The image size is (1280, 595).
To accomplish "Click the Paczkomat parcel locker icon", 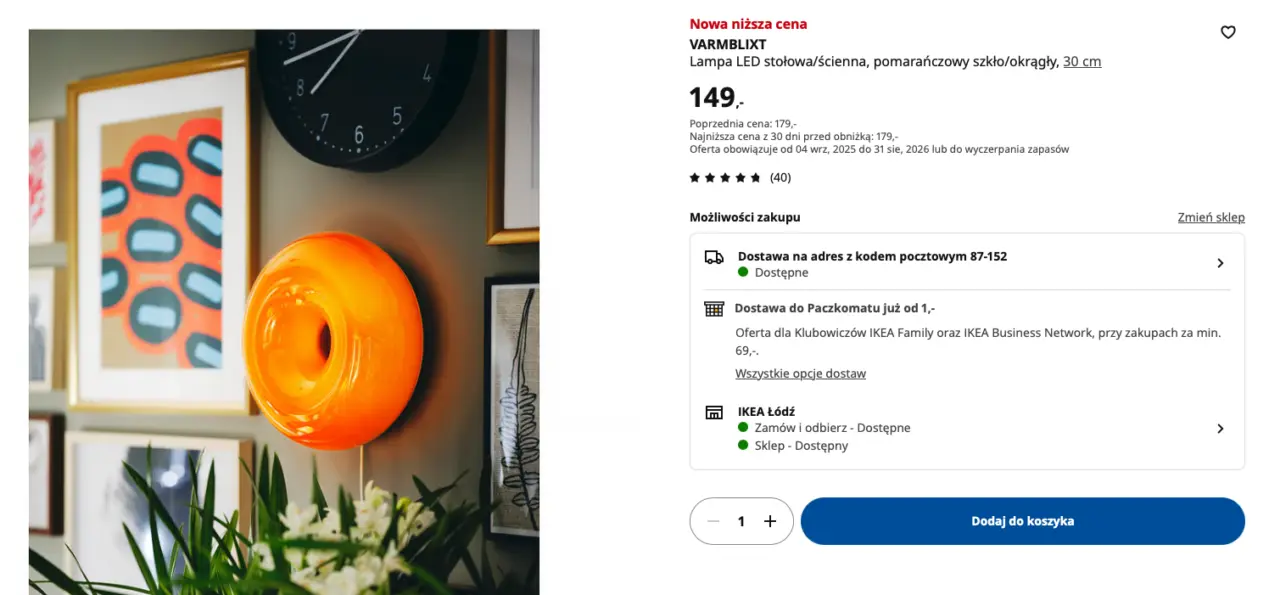I will [x=713, y=308].
